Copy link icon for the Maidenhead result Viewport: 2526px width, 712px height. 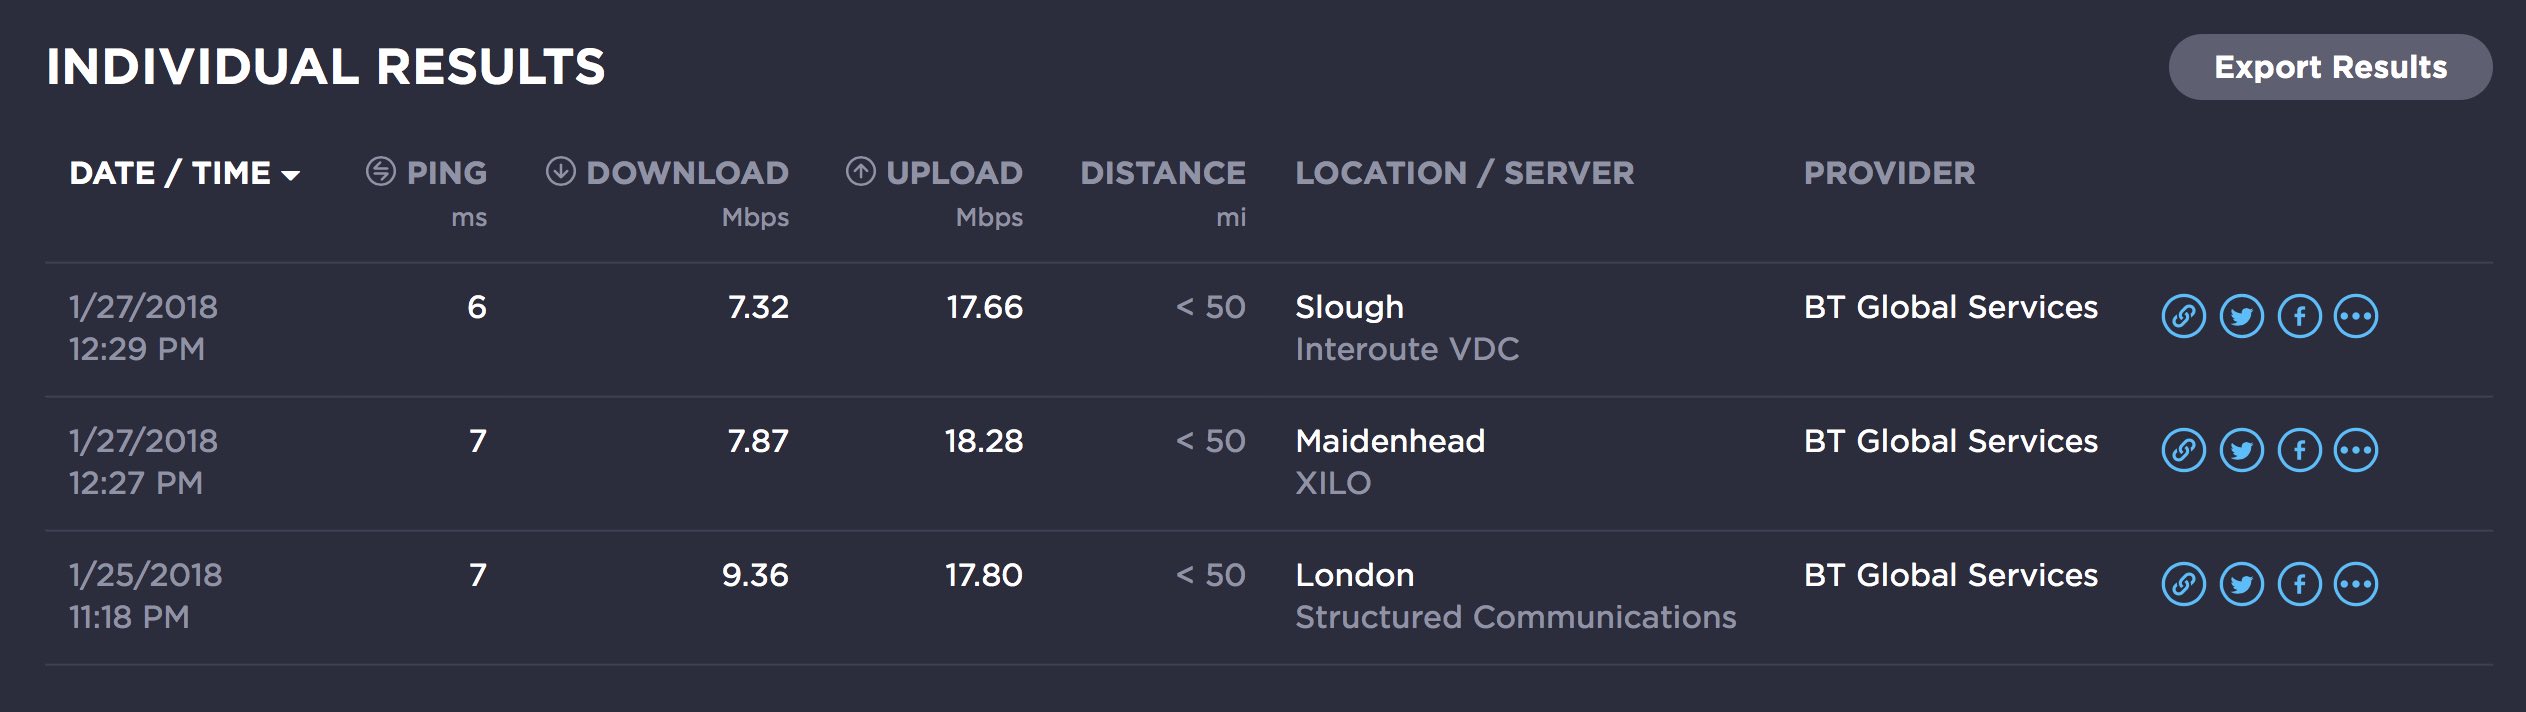[2183, 451]
